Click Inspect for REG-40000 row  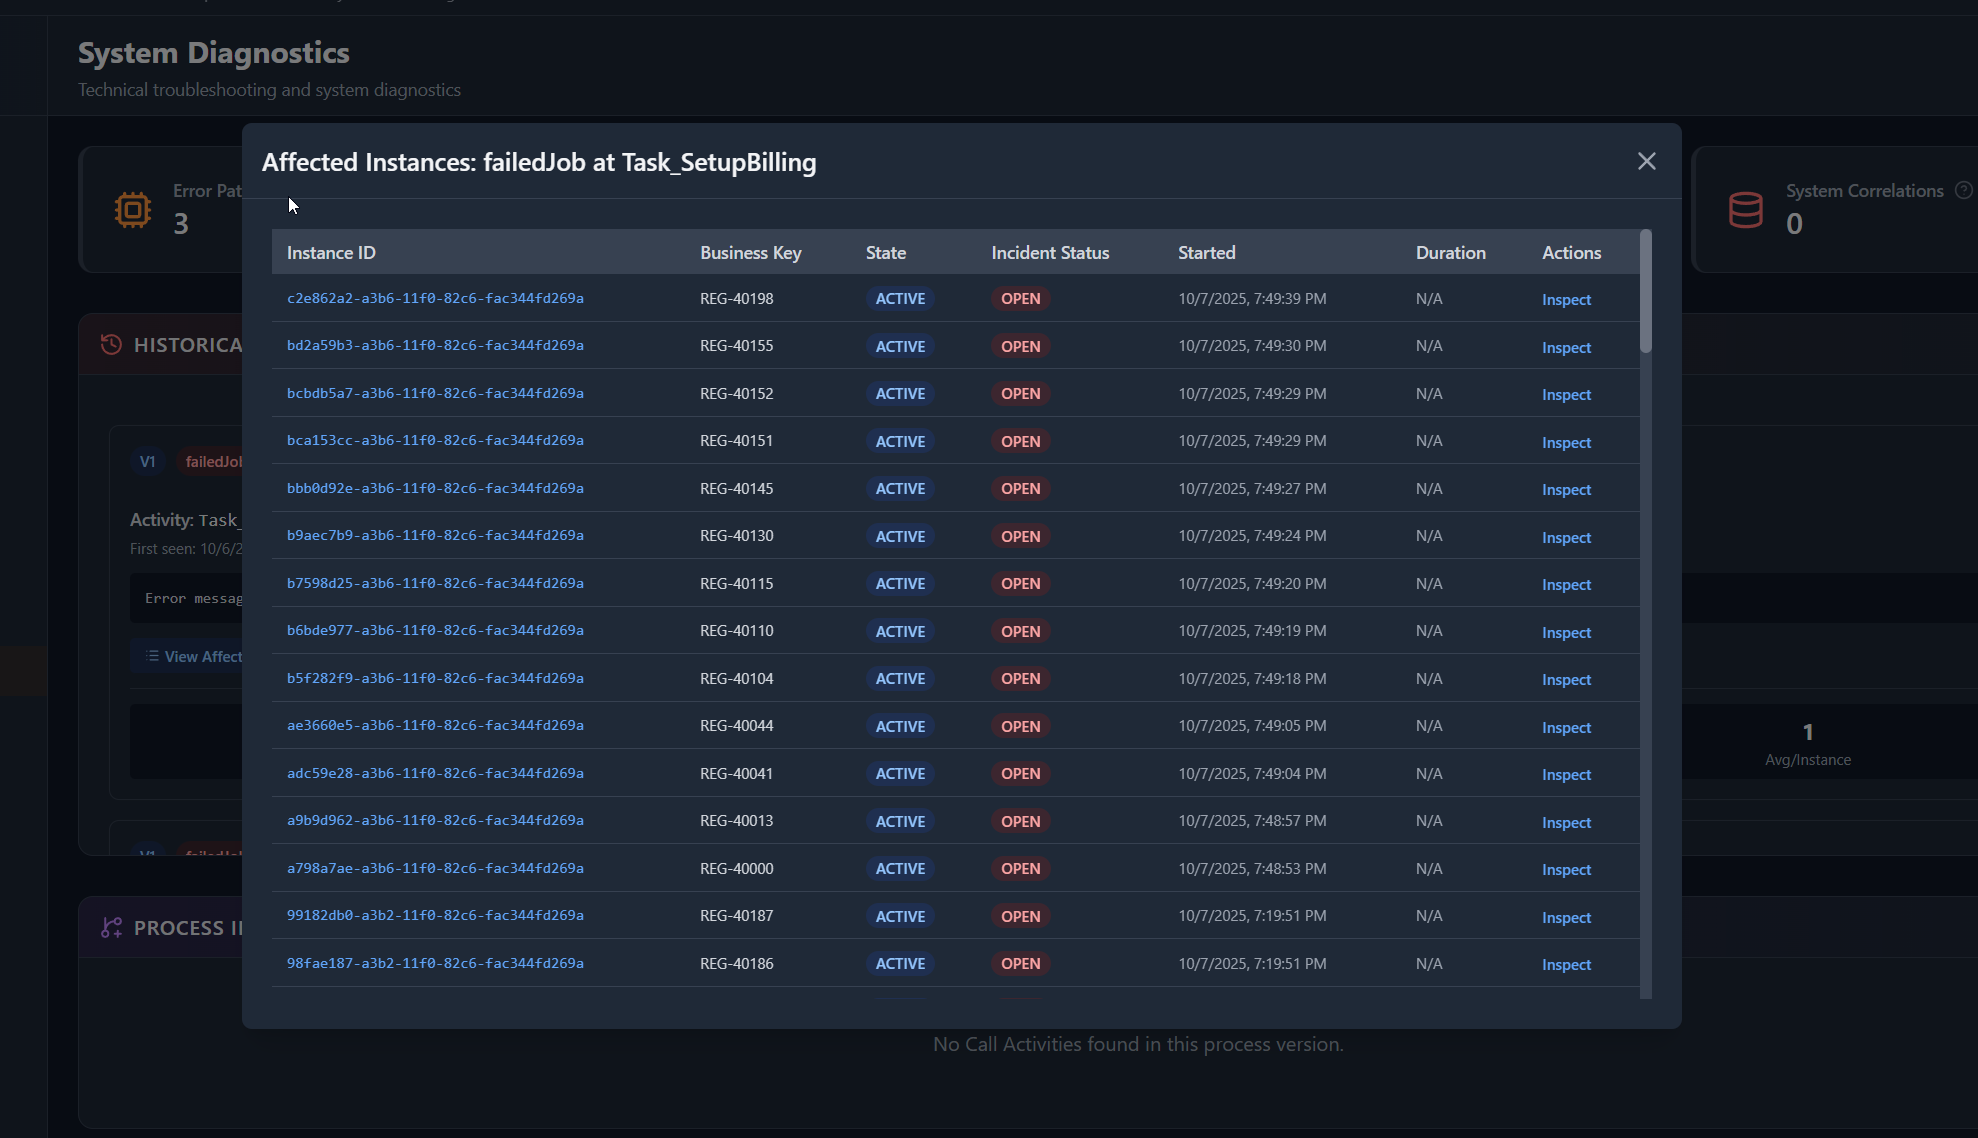click(x=1565, y=869)
